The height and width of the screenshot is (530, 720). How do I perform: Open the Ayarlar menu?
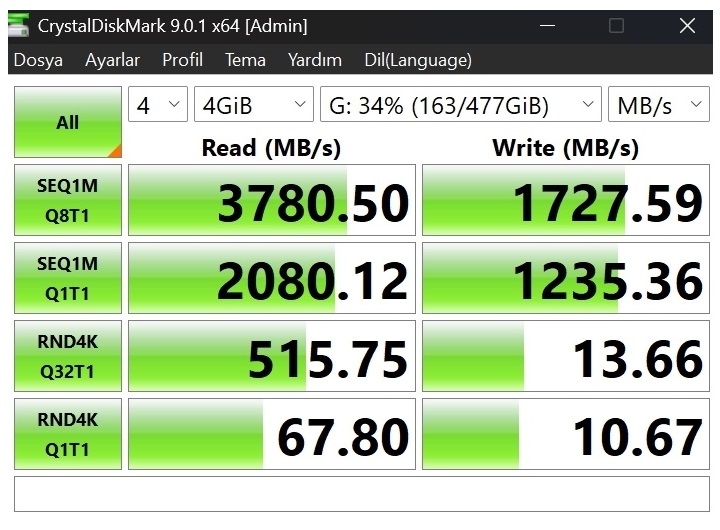tap(112, 60)
